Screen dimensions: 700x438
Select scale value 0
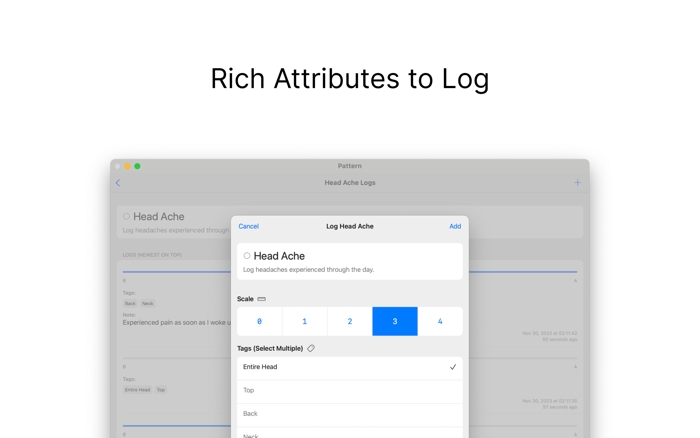point(259,321)
